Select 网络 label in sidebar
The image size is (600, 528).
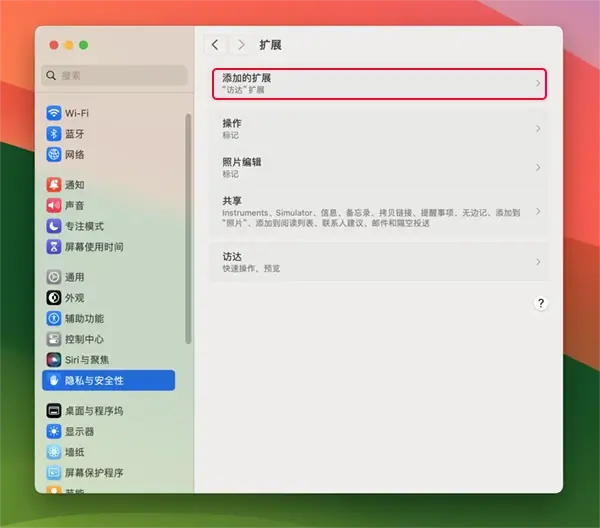[x=74, y=154]
